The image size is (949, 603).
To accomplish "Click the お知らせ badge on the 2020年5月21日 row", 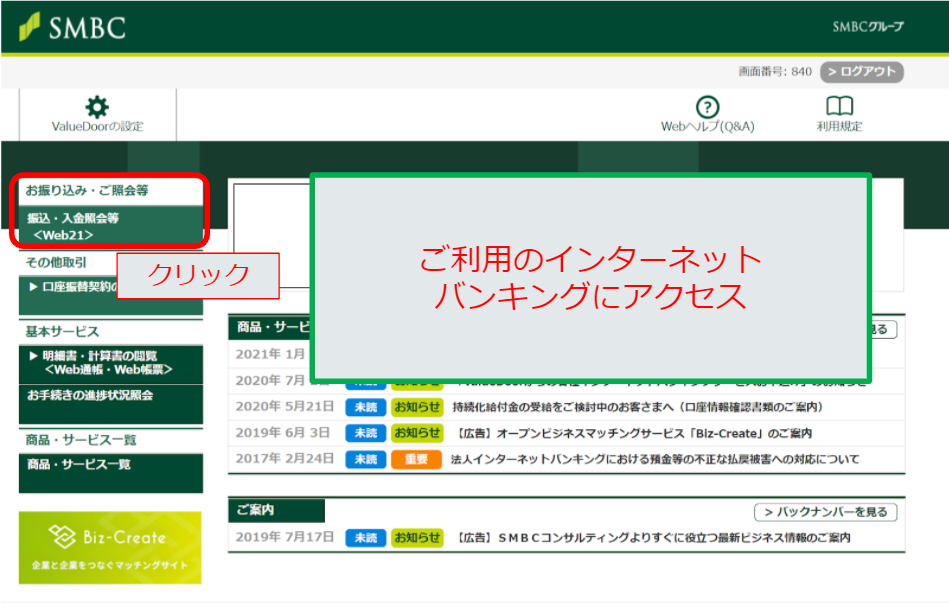I will coord(417,407).
